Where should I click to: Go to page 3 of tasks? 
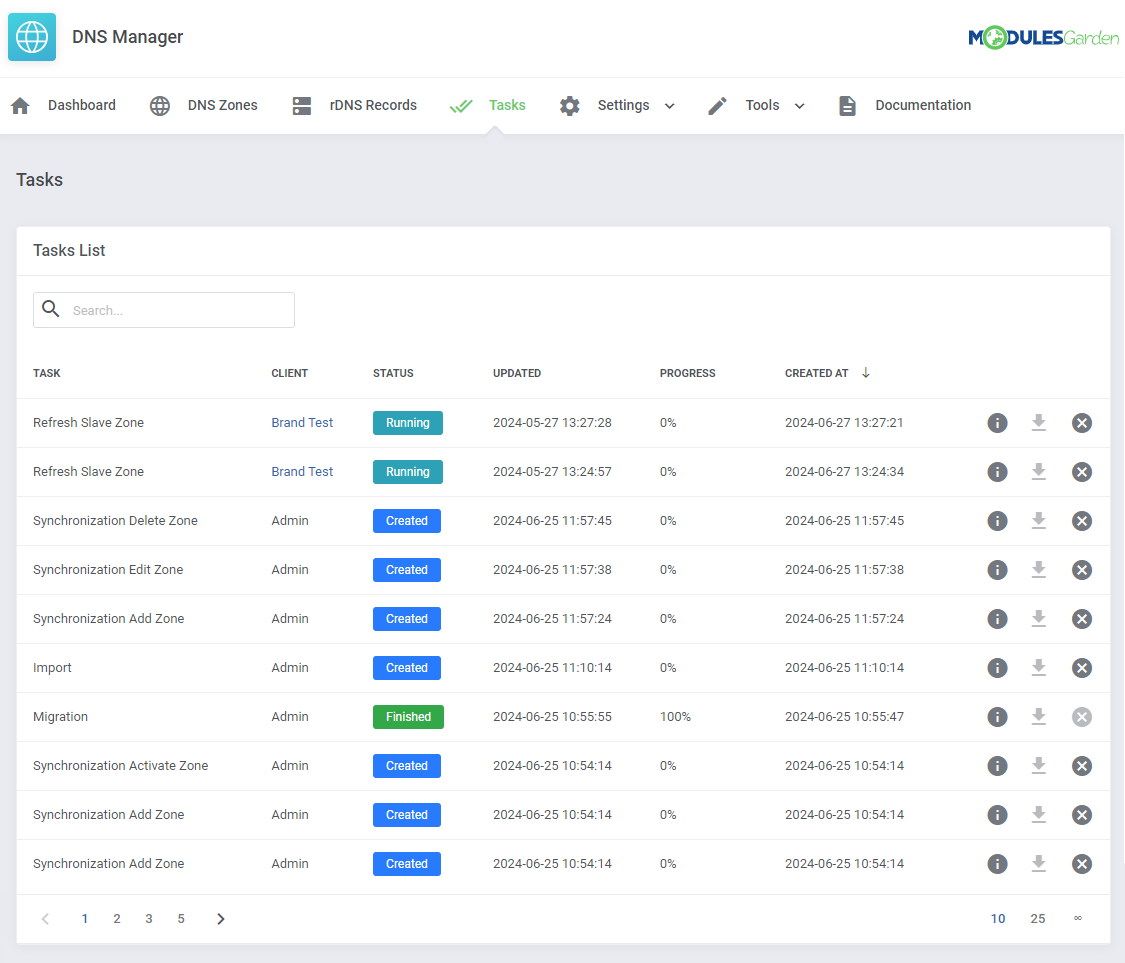click(x=149, y=919)
